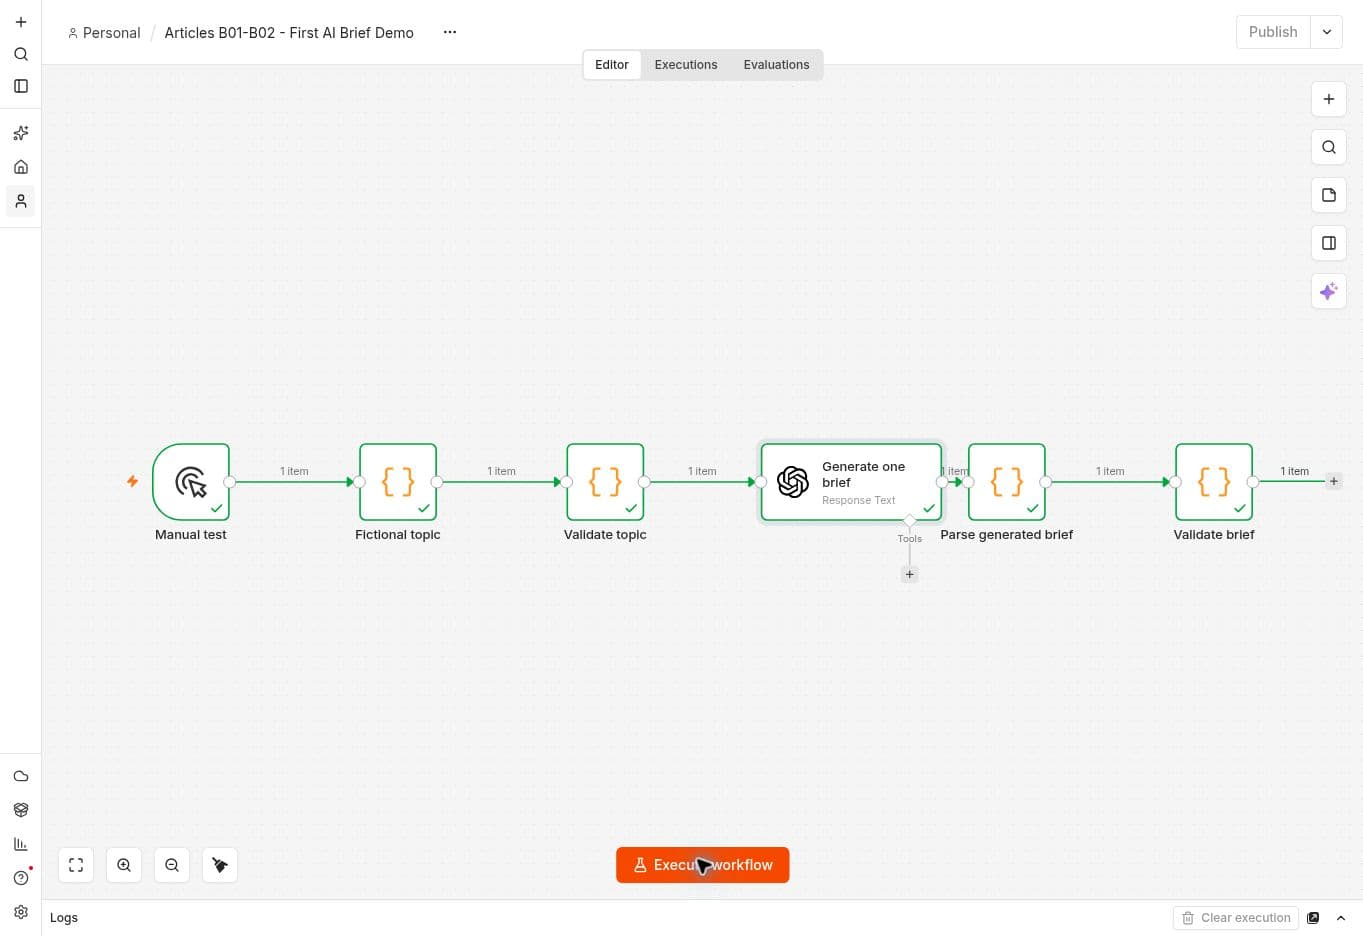This screenshot has width=1363, height=936.
Task: Expand the Publish dropdown arrow
Action: point(1327,32)
